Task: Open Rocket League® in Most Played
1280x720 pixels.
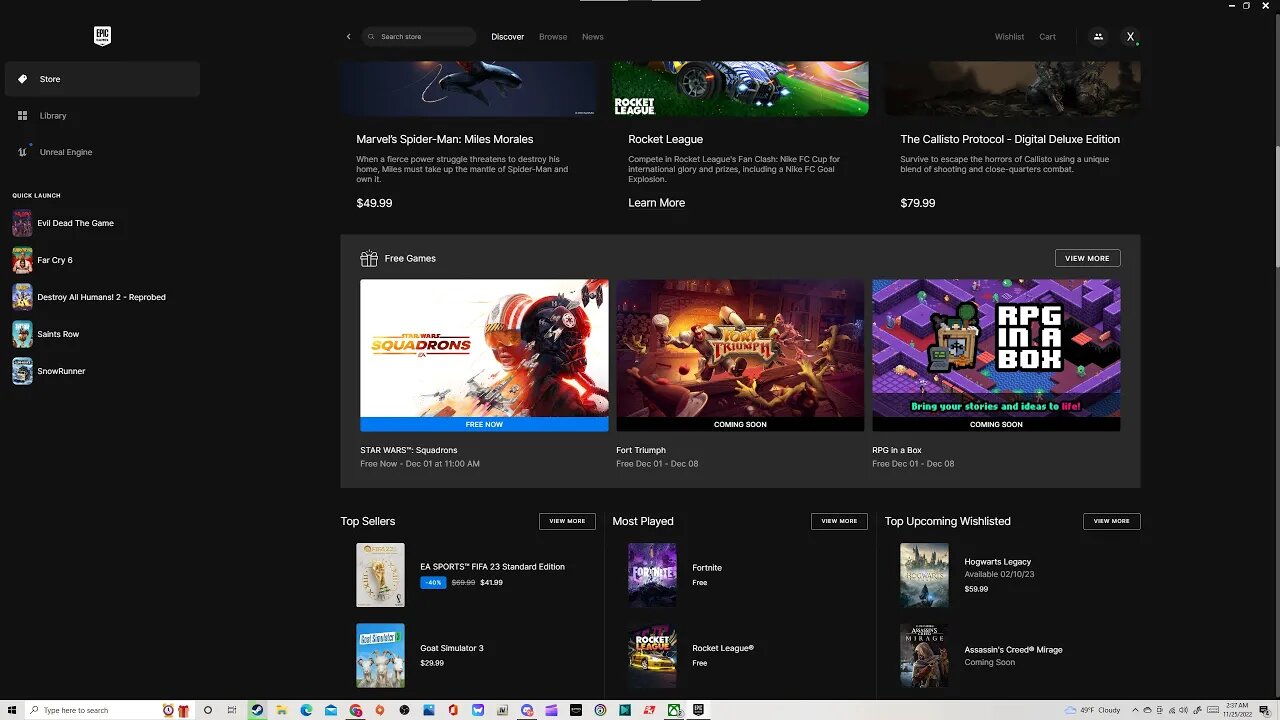Action: [x=723, y=648]
